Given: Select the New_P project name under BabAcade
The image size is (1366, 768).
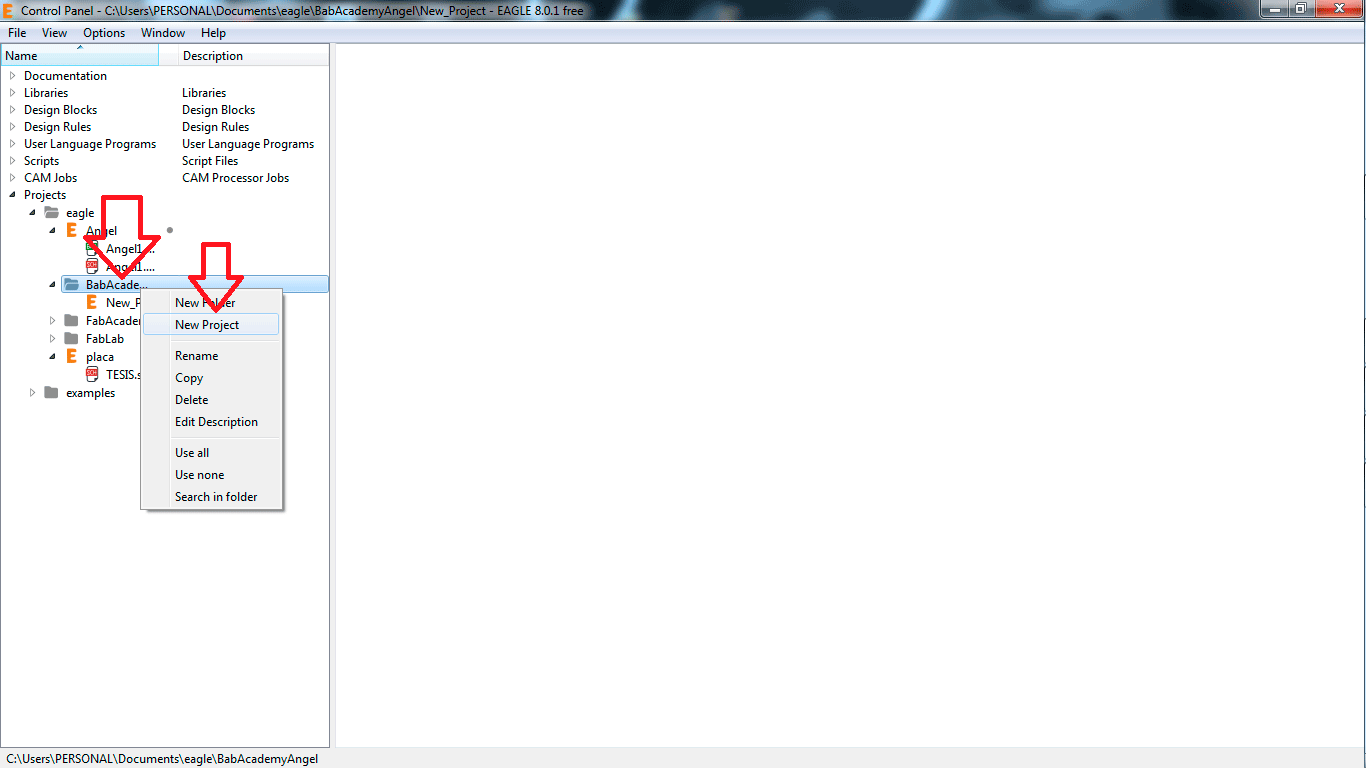Looking at the screenshot, I should [x=122, y=303].
